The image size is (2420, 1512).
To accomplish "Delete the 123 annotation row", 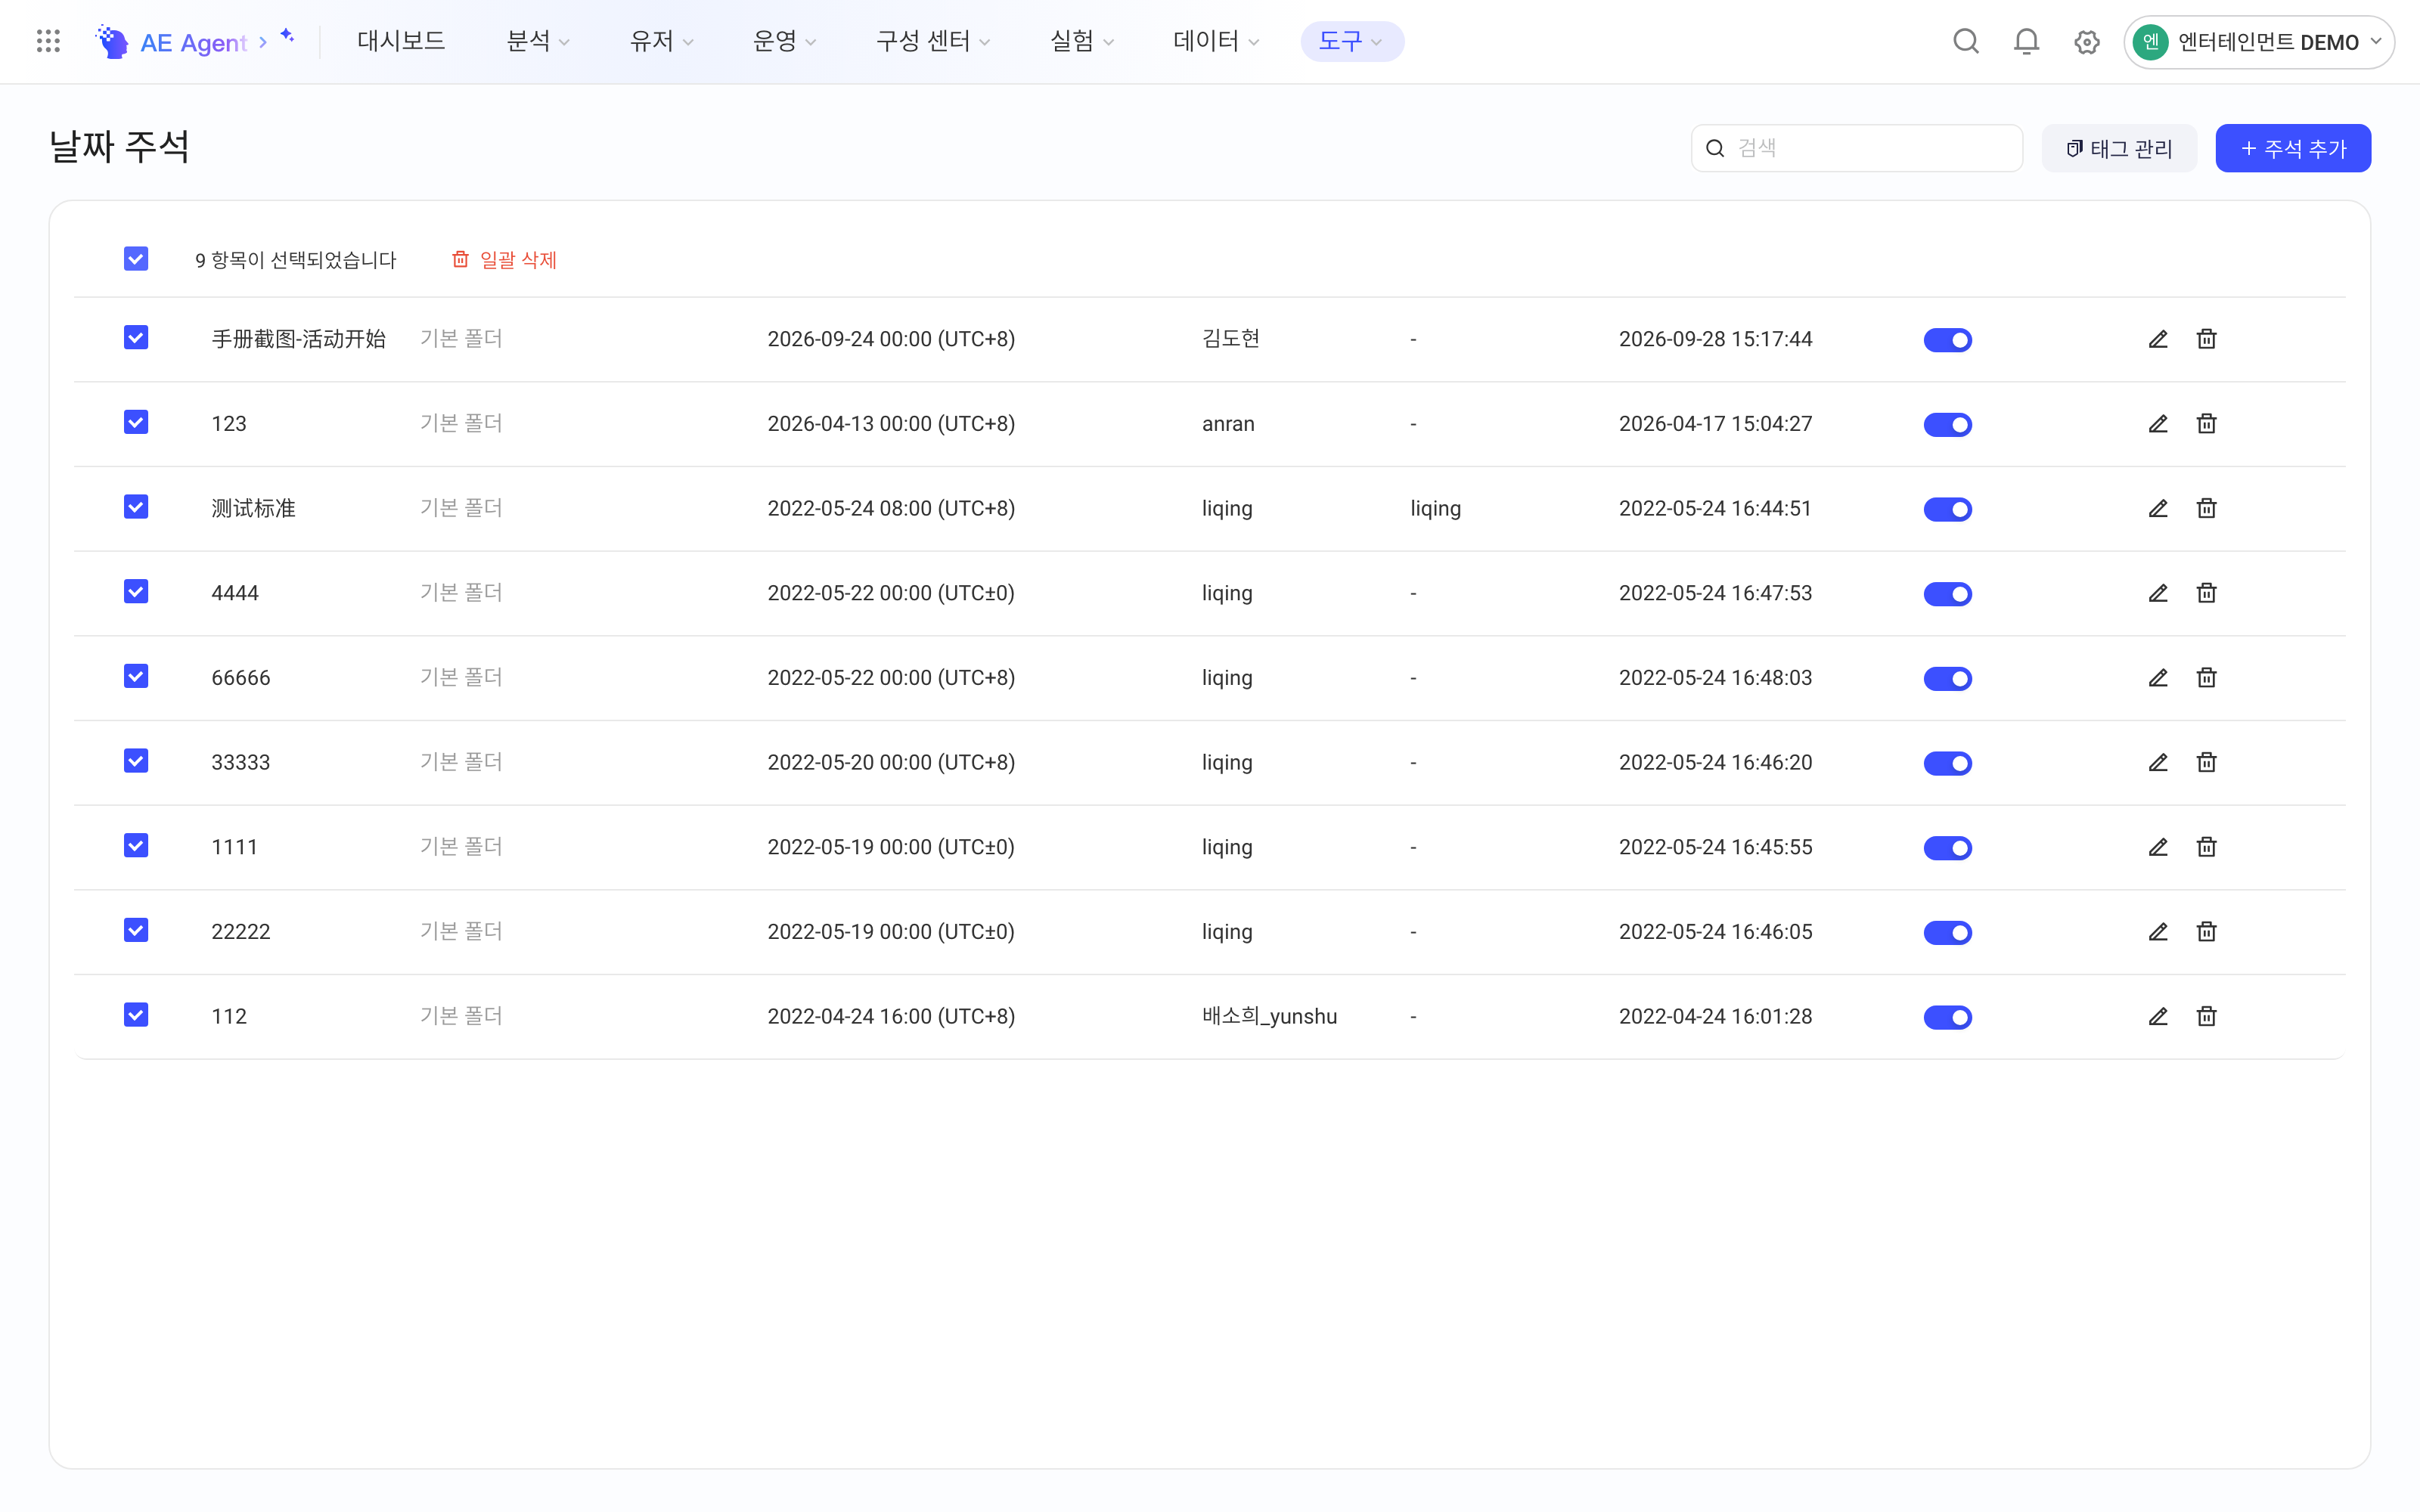I will click(x=2207, y=424).
